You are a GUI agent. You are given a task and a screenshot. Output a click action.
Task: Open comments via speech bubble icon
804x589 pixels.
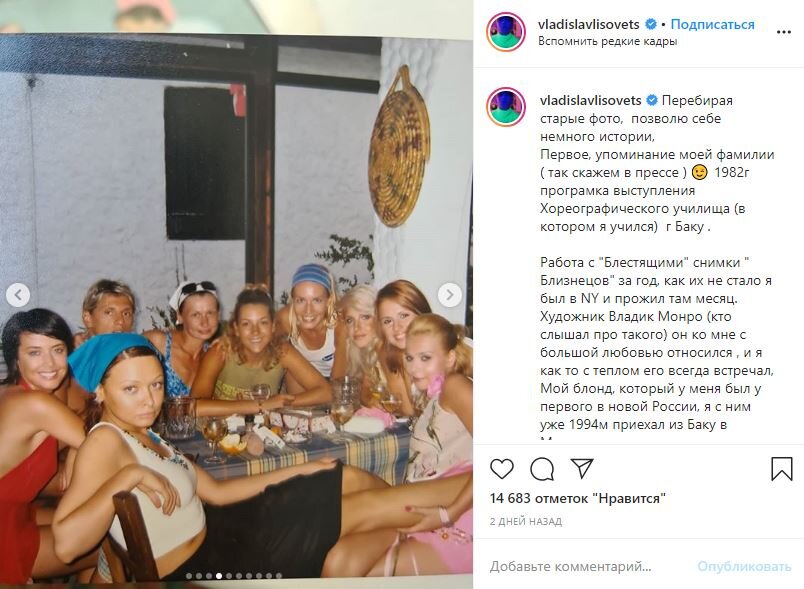[542, 469]
